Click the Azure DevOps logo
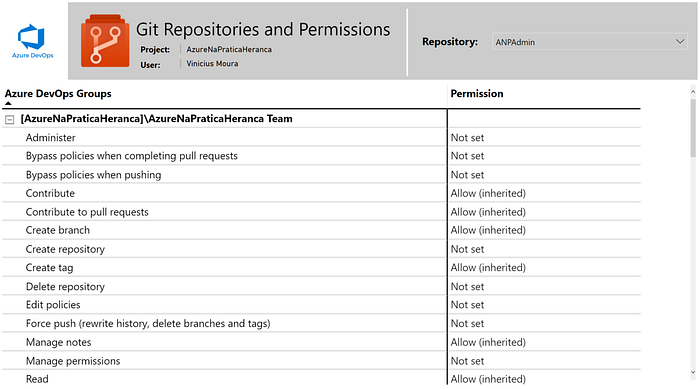Screen dimensions: 700x389 point(32,41)
